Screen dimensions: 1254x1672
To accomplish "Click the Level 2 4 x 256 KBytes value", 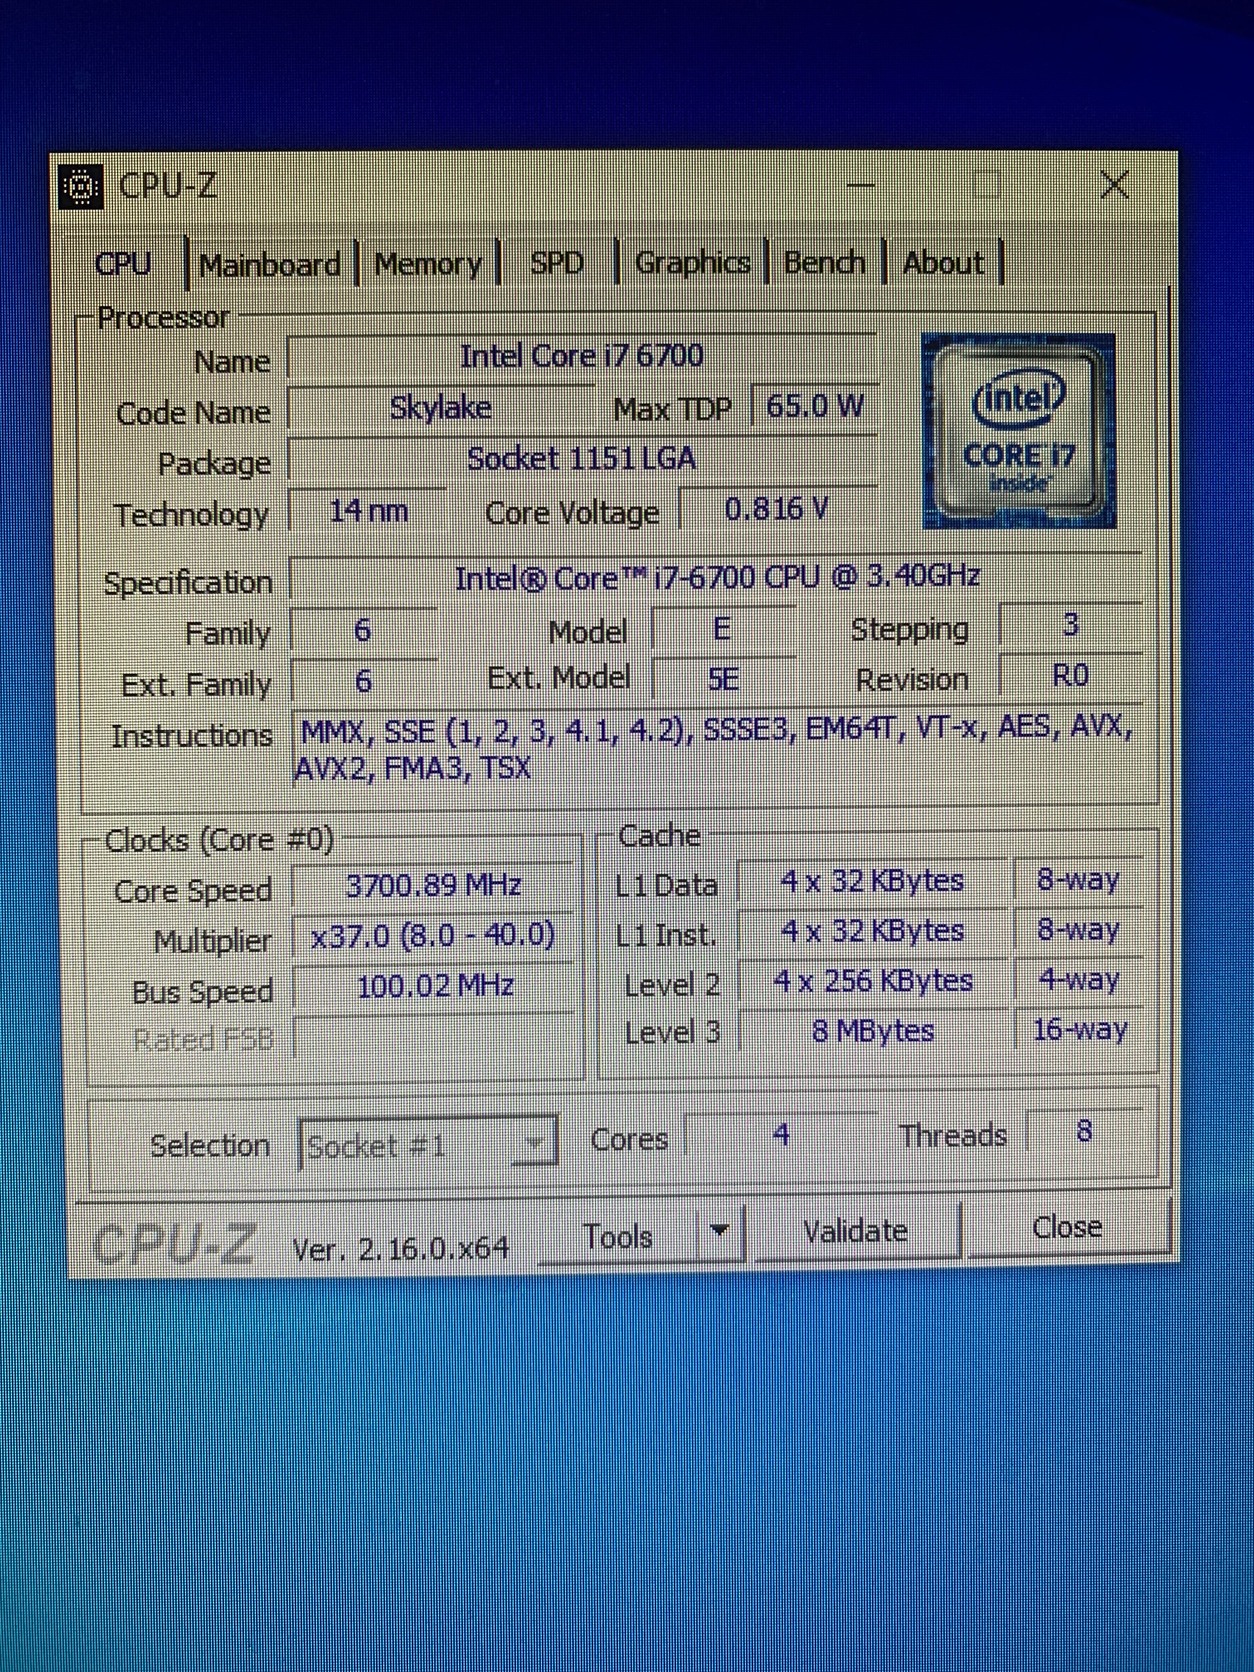I will click(x=873, y=981).
